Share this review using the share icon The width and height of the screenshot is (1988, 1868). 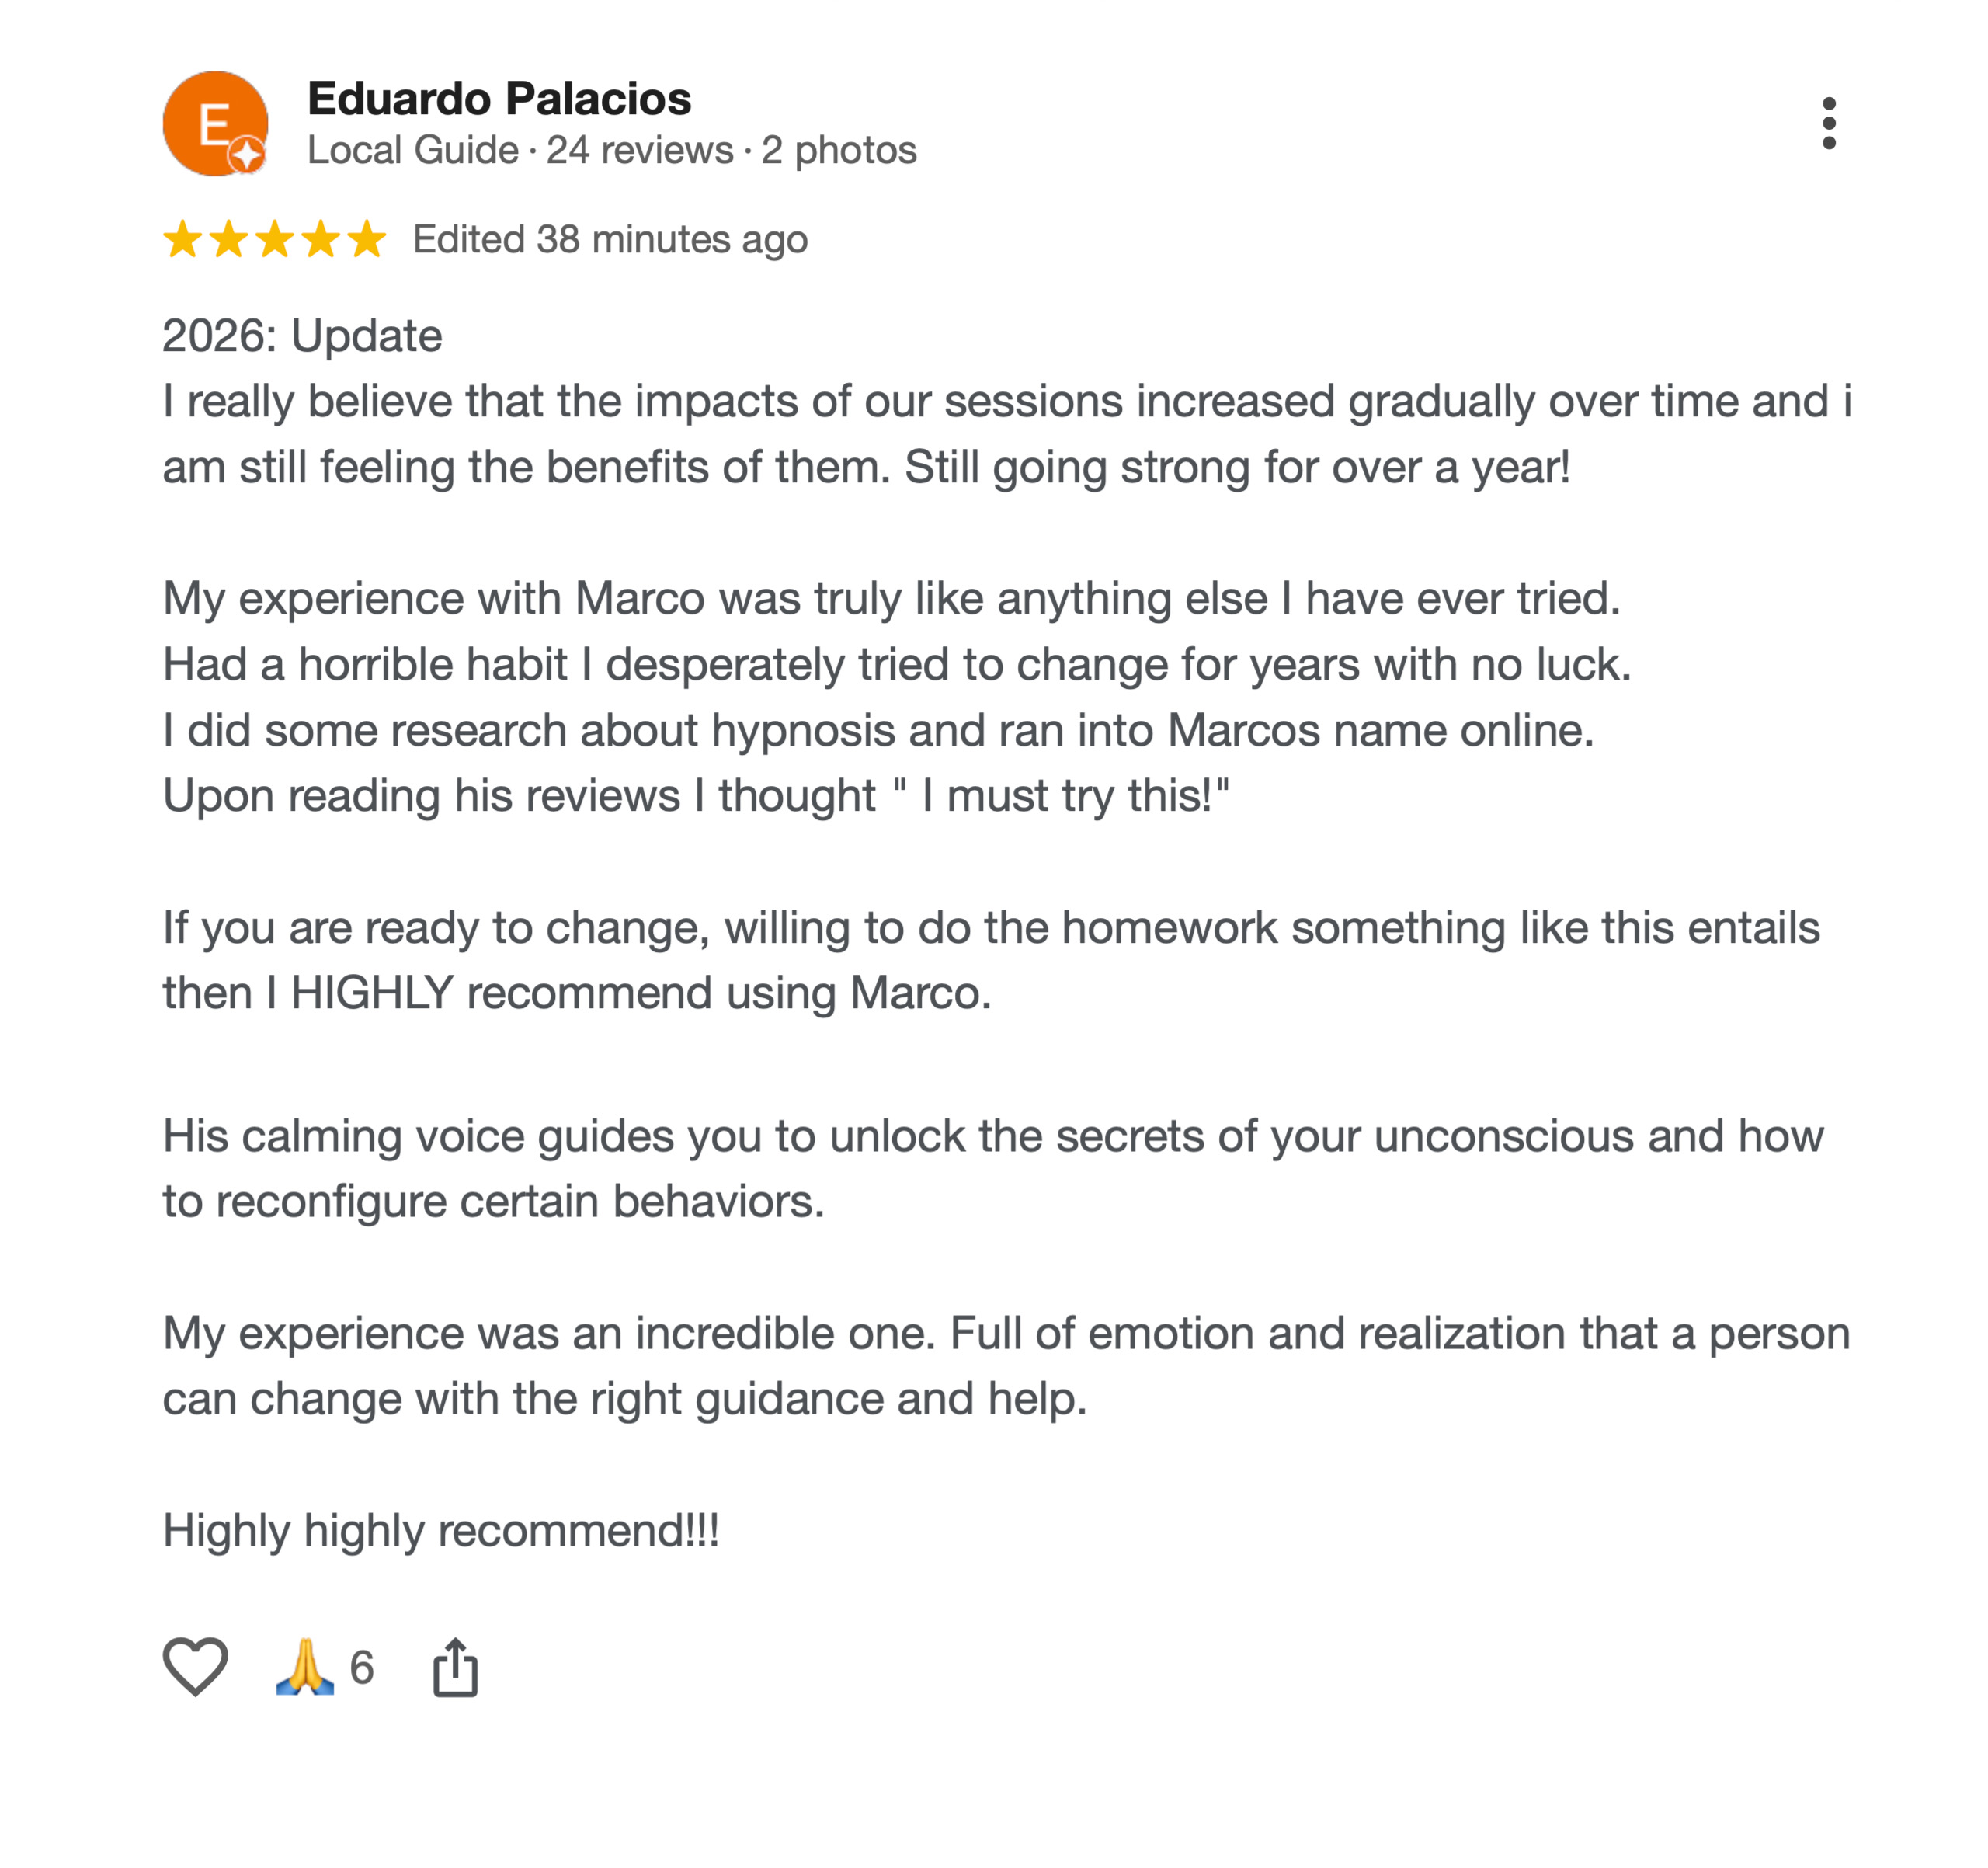tap(455, 1666)
